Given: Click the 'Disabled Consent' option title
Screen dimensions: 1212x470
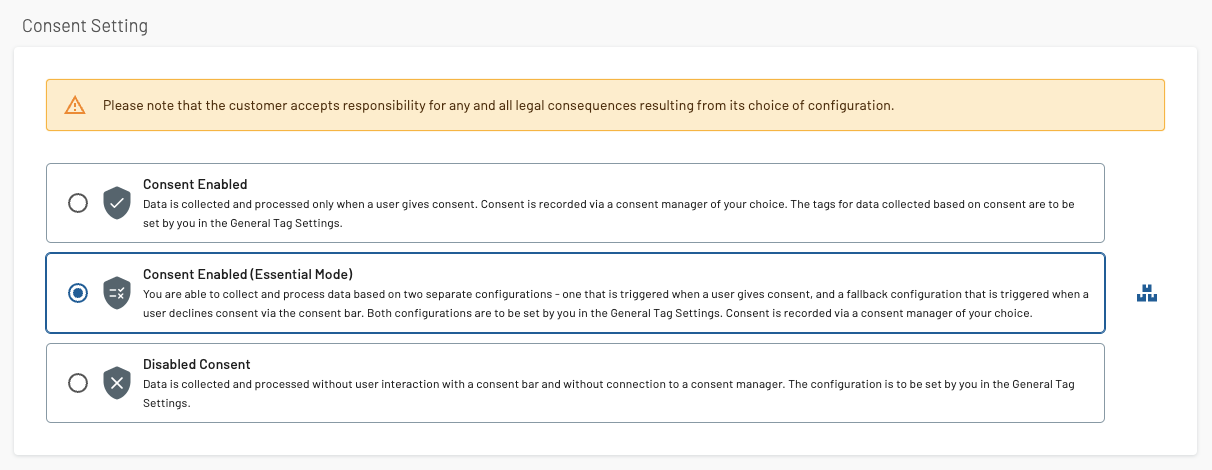Looking at the screenshot, I should pos(197,364).
